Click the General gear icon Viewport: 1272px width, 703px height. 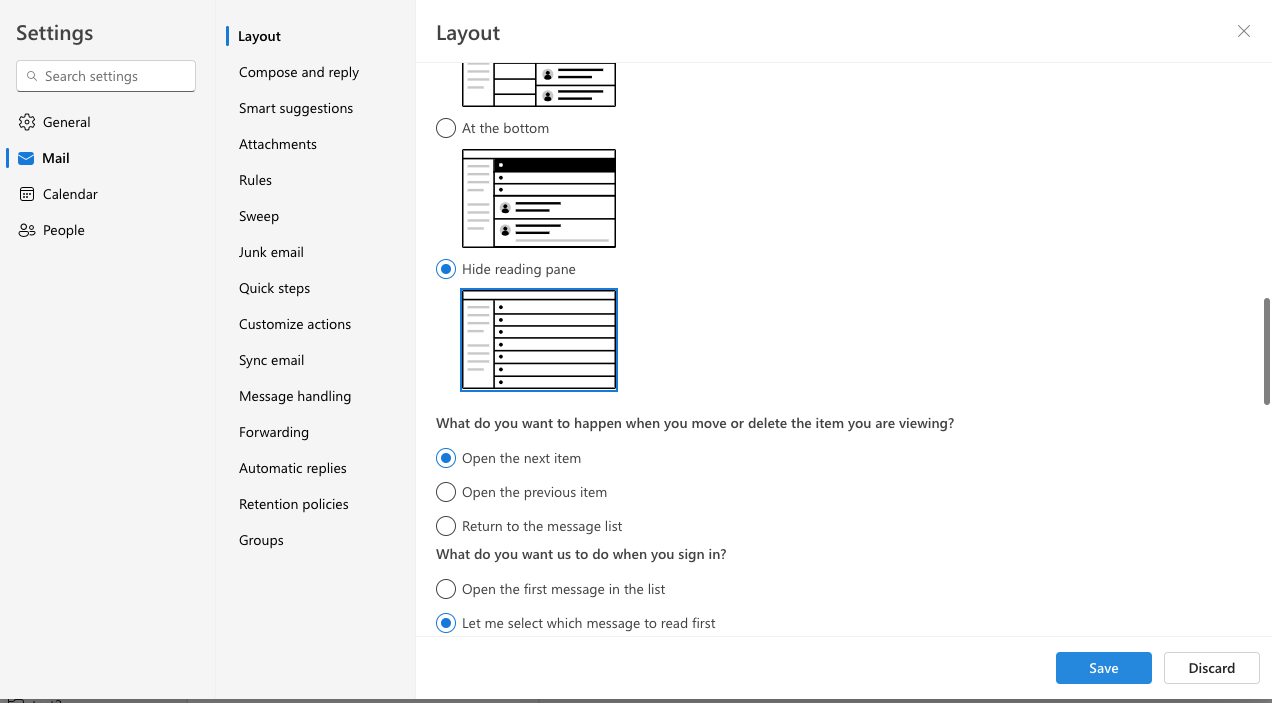coord(27,122)
